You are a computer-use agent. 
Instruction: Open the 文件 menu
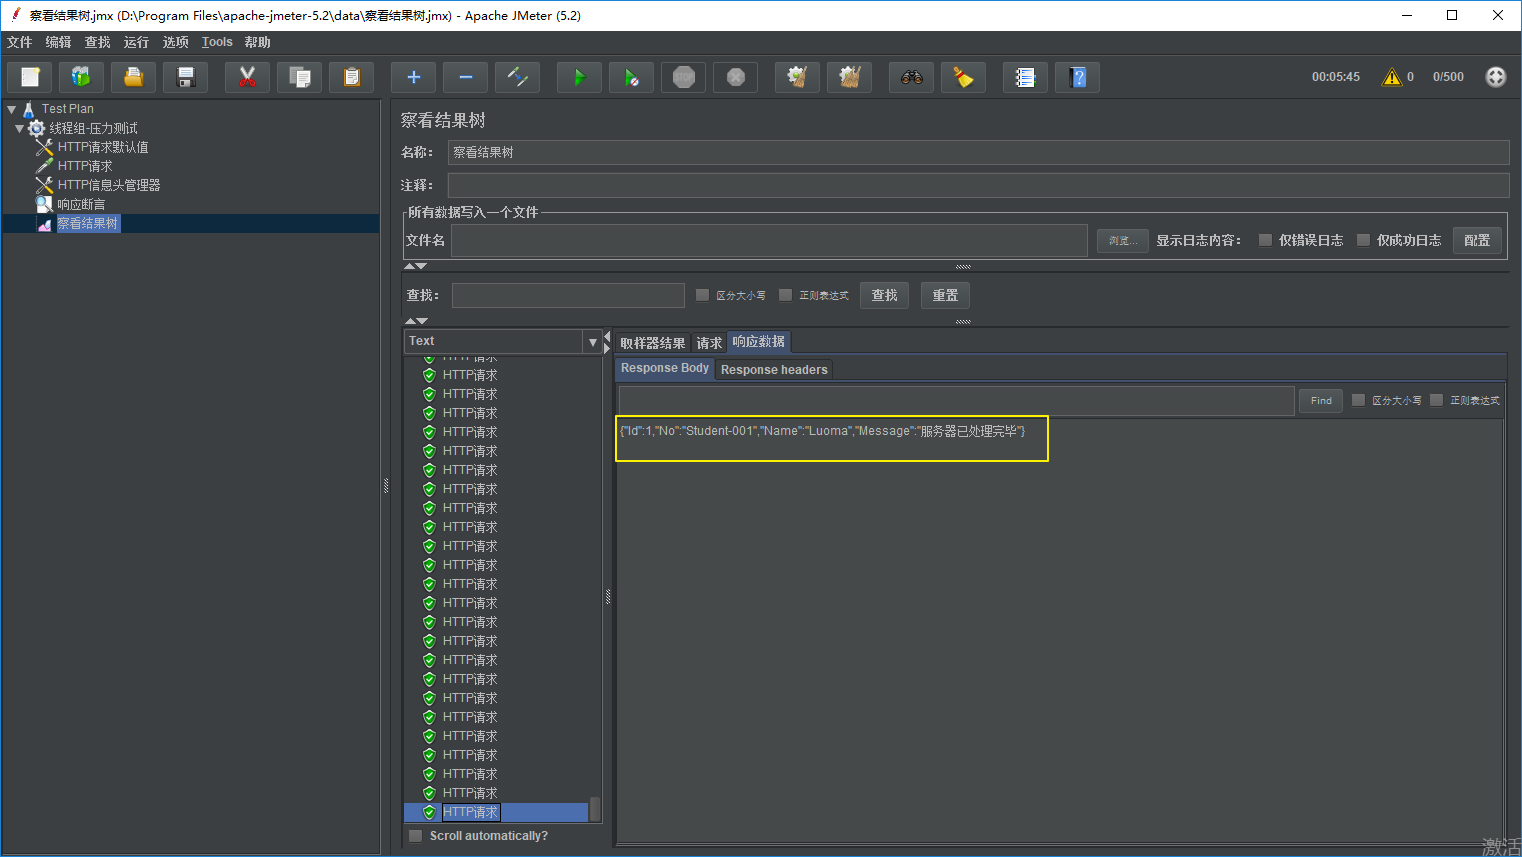[20, 42]
